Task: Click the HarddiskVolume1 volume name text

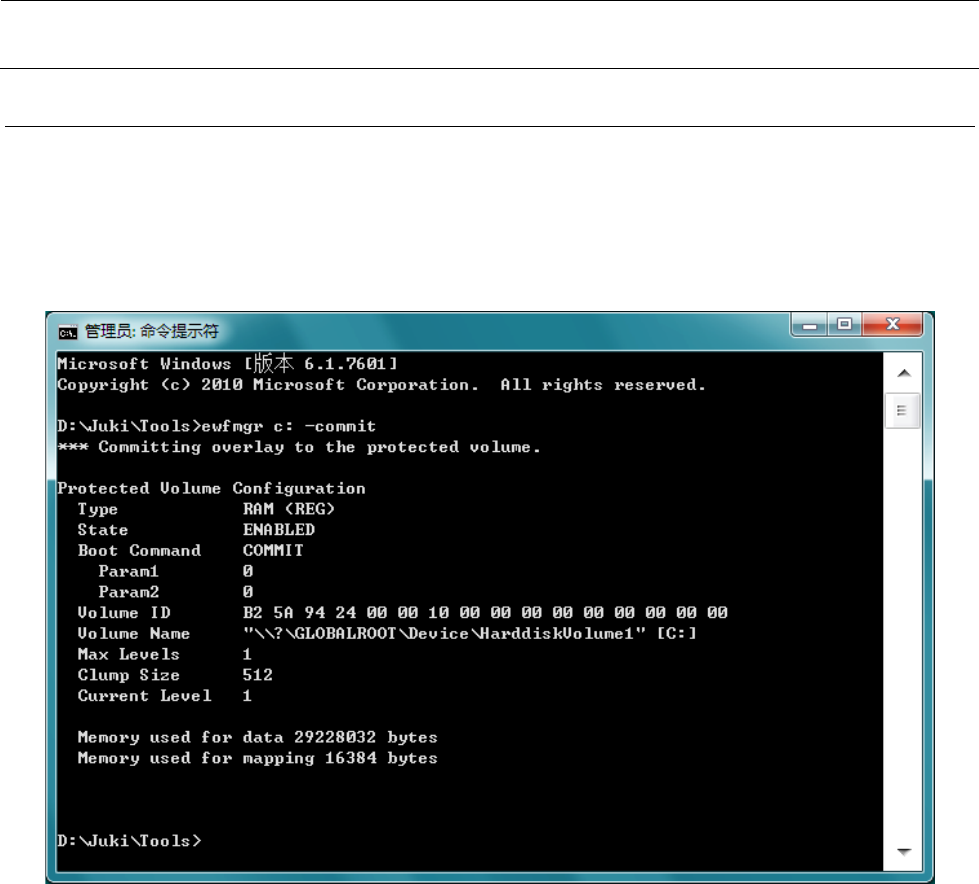Action: click(470, 633)
